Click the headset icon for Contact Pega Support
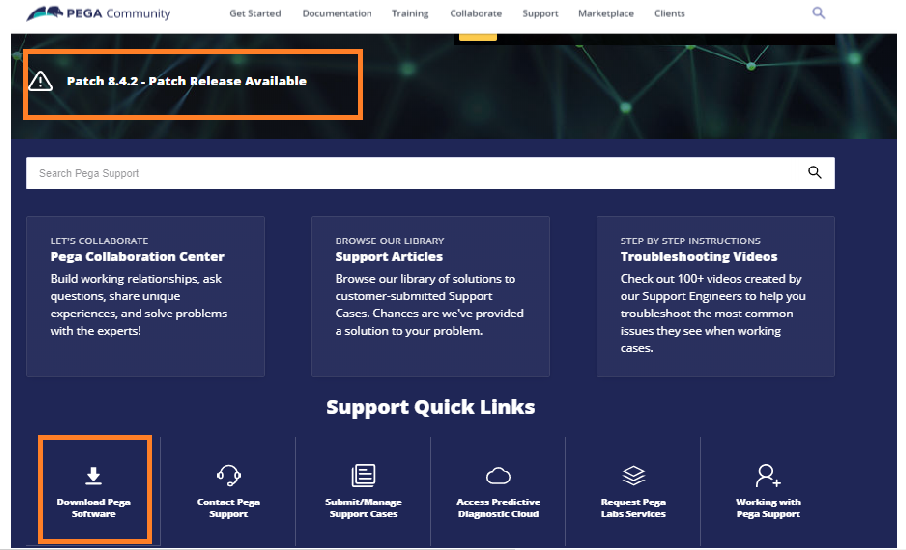This screenshot has height=550, width=906. pos(229,475)
